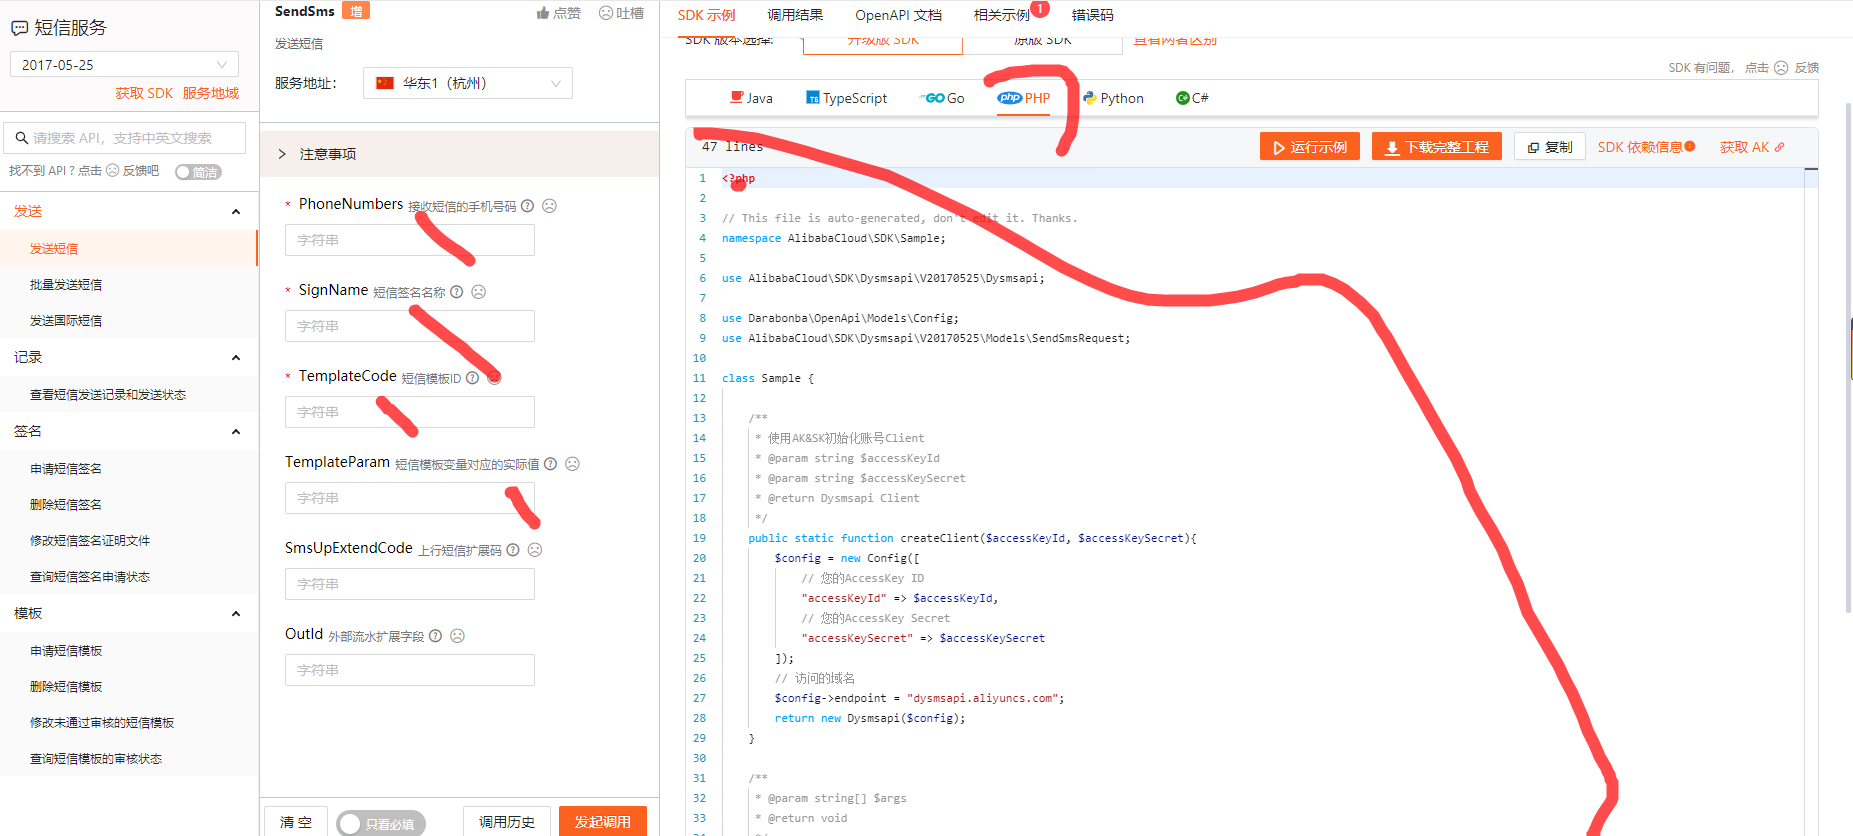Toggle the 只看必填 switch
Screen dimensions: 1853x836
click(x=381, y=824)
